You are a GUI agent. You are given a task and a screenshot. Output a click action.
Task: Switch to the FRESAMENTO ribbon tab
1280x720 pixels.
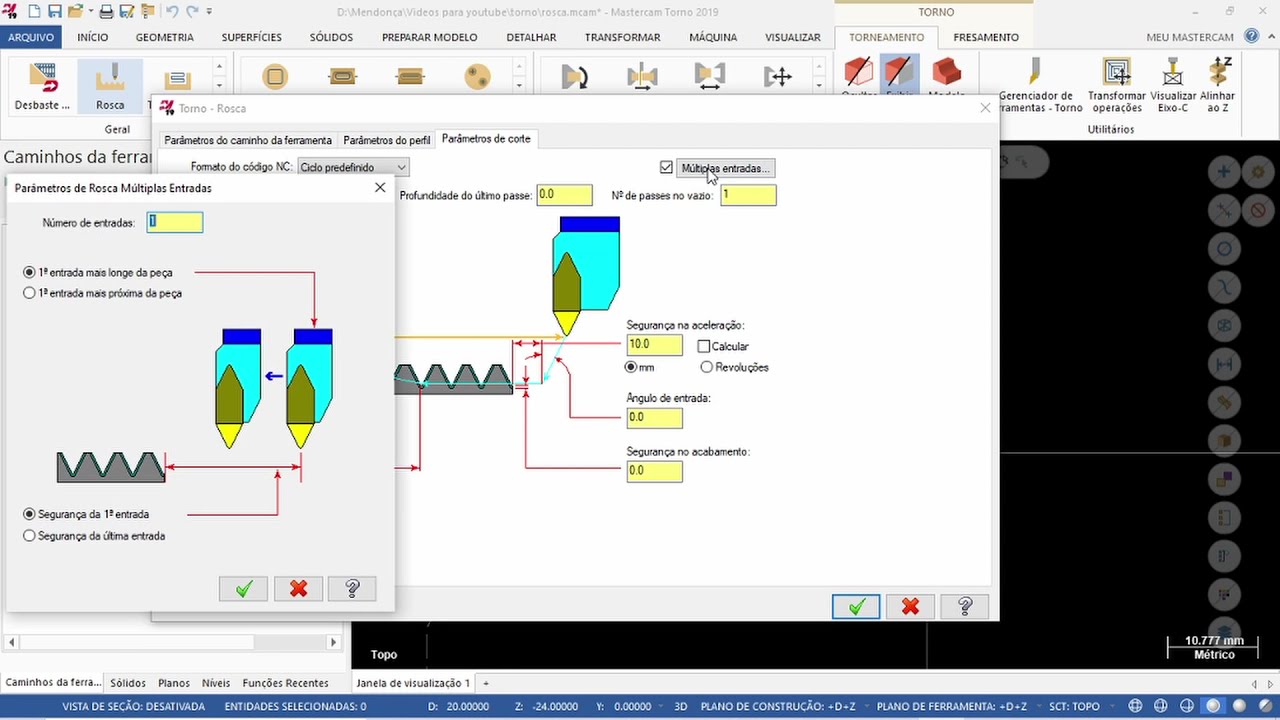[986, 37]
